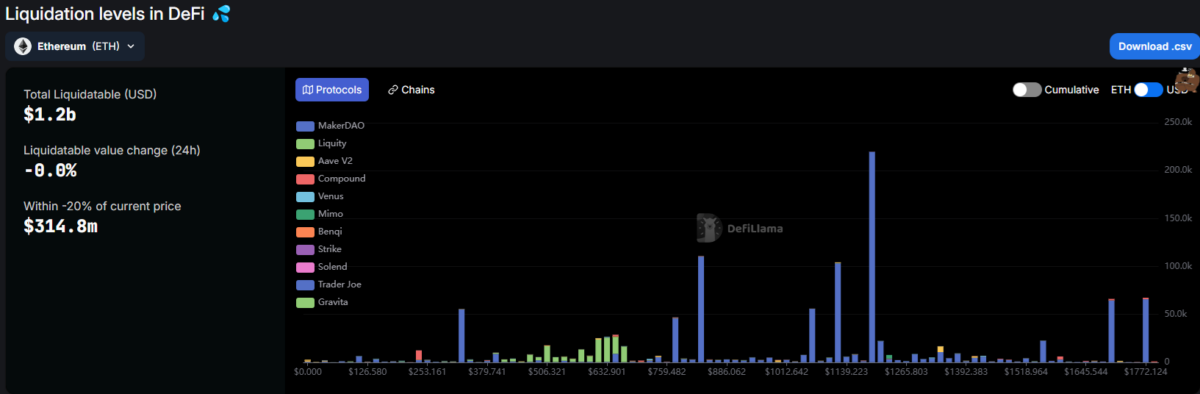Click the Liquidation levels in DeFi heading
1200x394 pixels.
tap(105, 13)
